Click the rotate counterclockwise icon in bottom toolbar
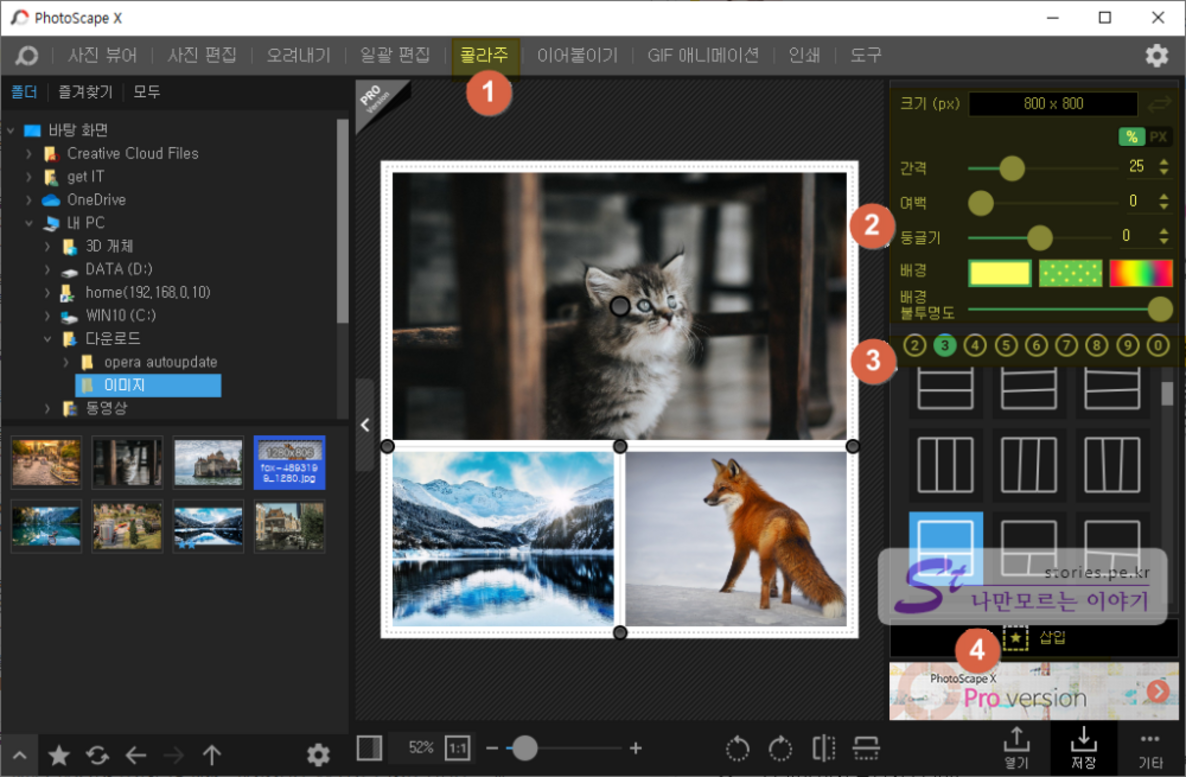Viewport: 1186px width, 777px height. (x=737, y=749)
